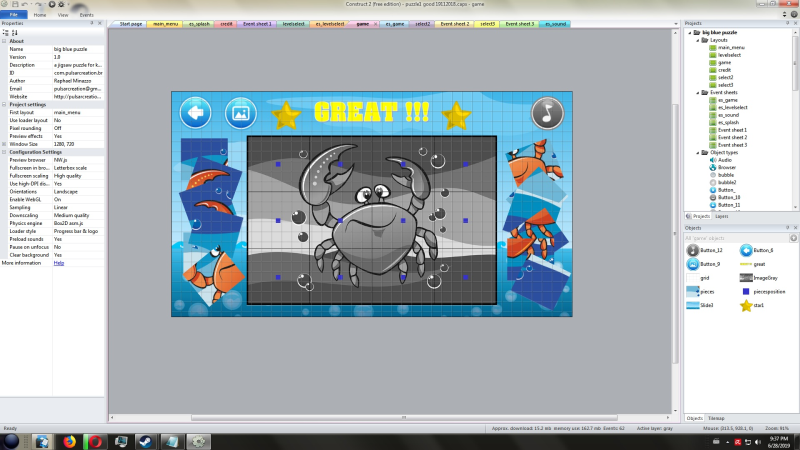This screenshot has height=450, width=800.
Task: Switch to the Home ribbon tab
Action: [40, 15]
